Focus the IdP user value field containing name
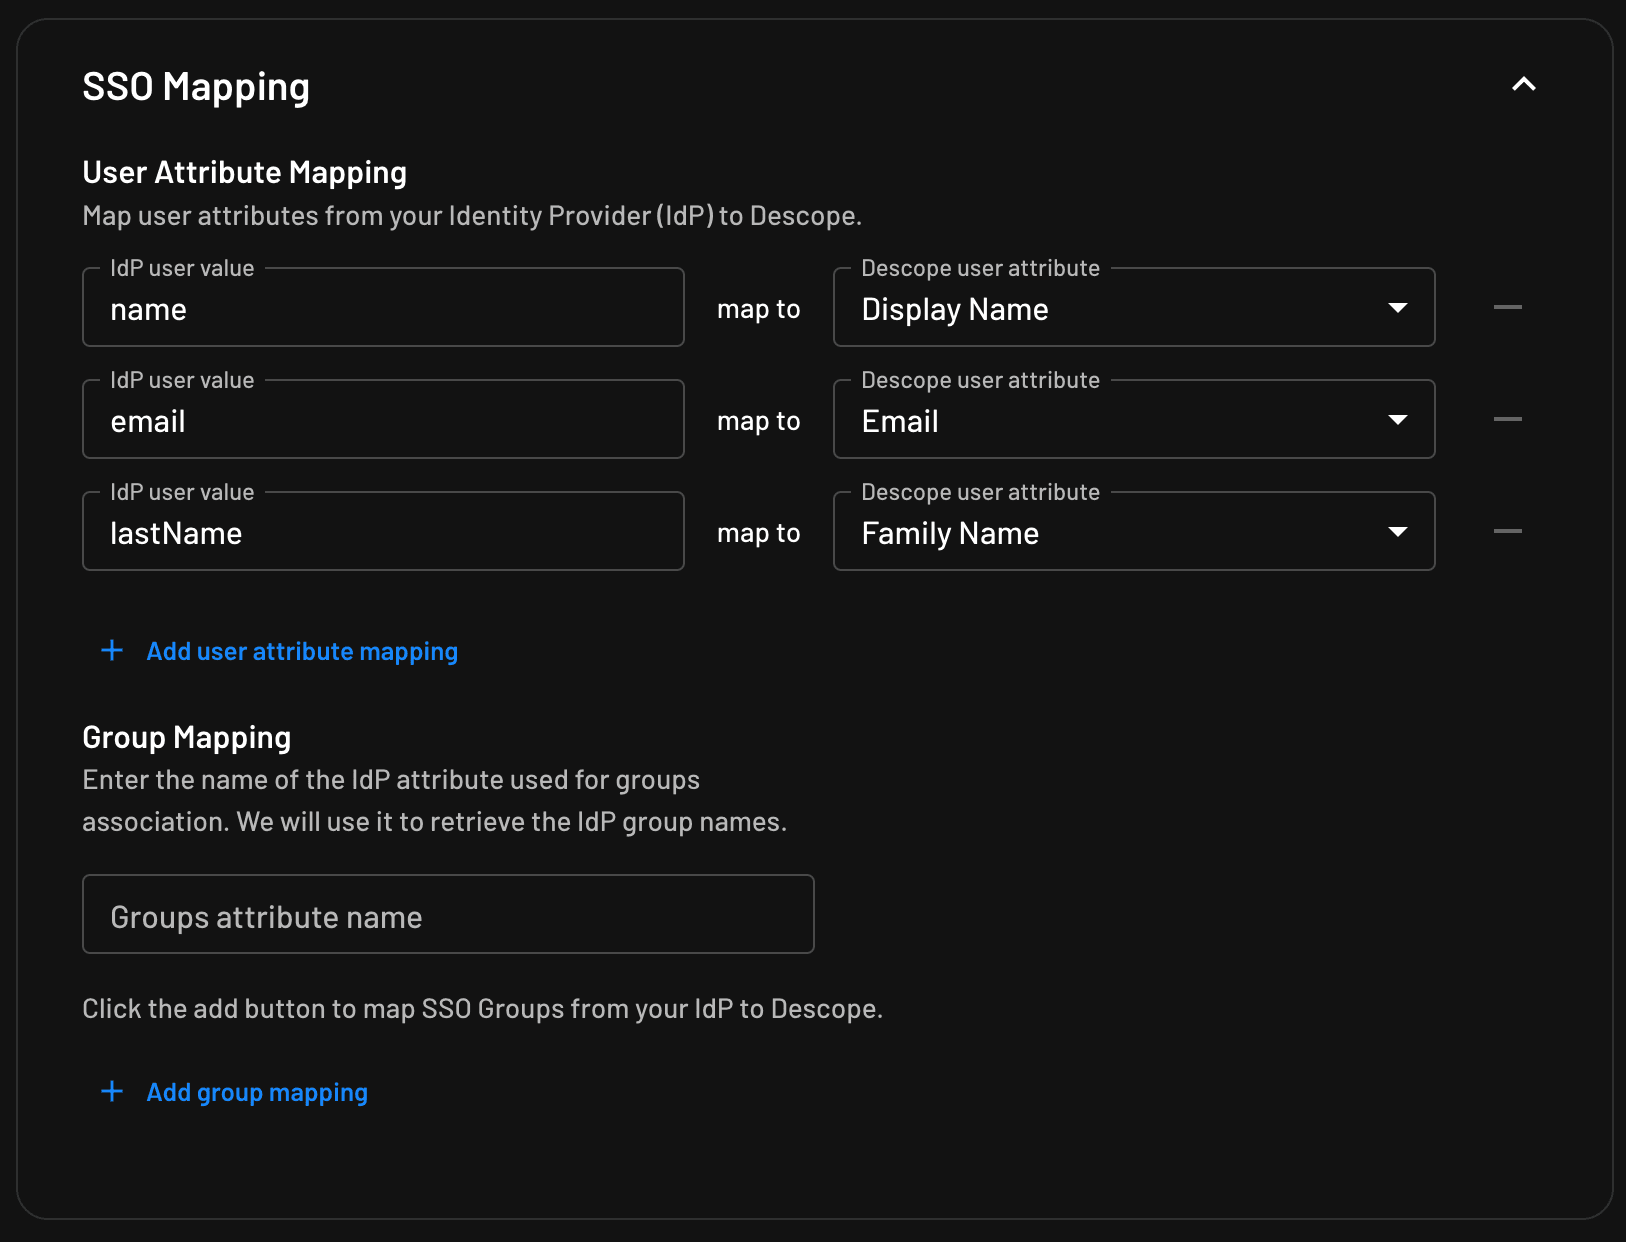This screenshot has width=1626, height=1242. pyautogui.click(x=383, y=307)
